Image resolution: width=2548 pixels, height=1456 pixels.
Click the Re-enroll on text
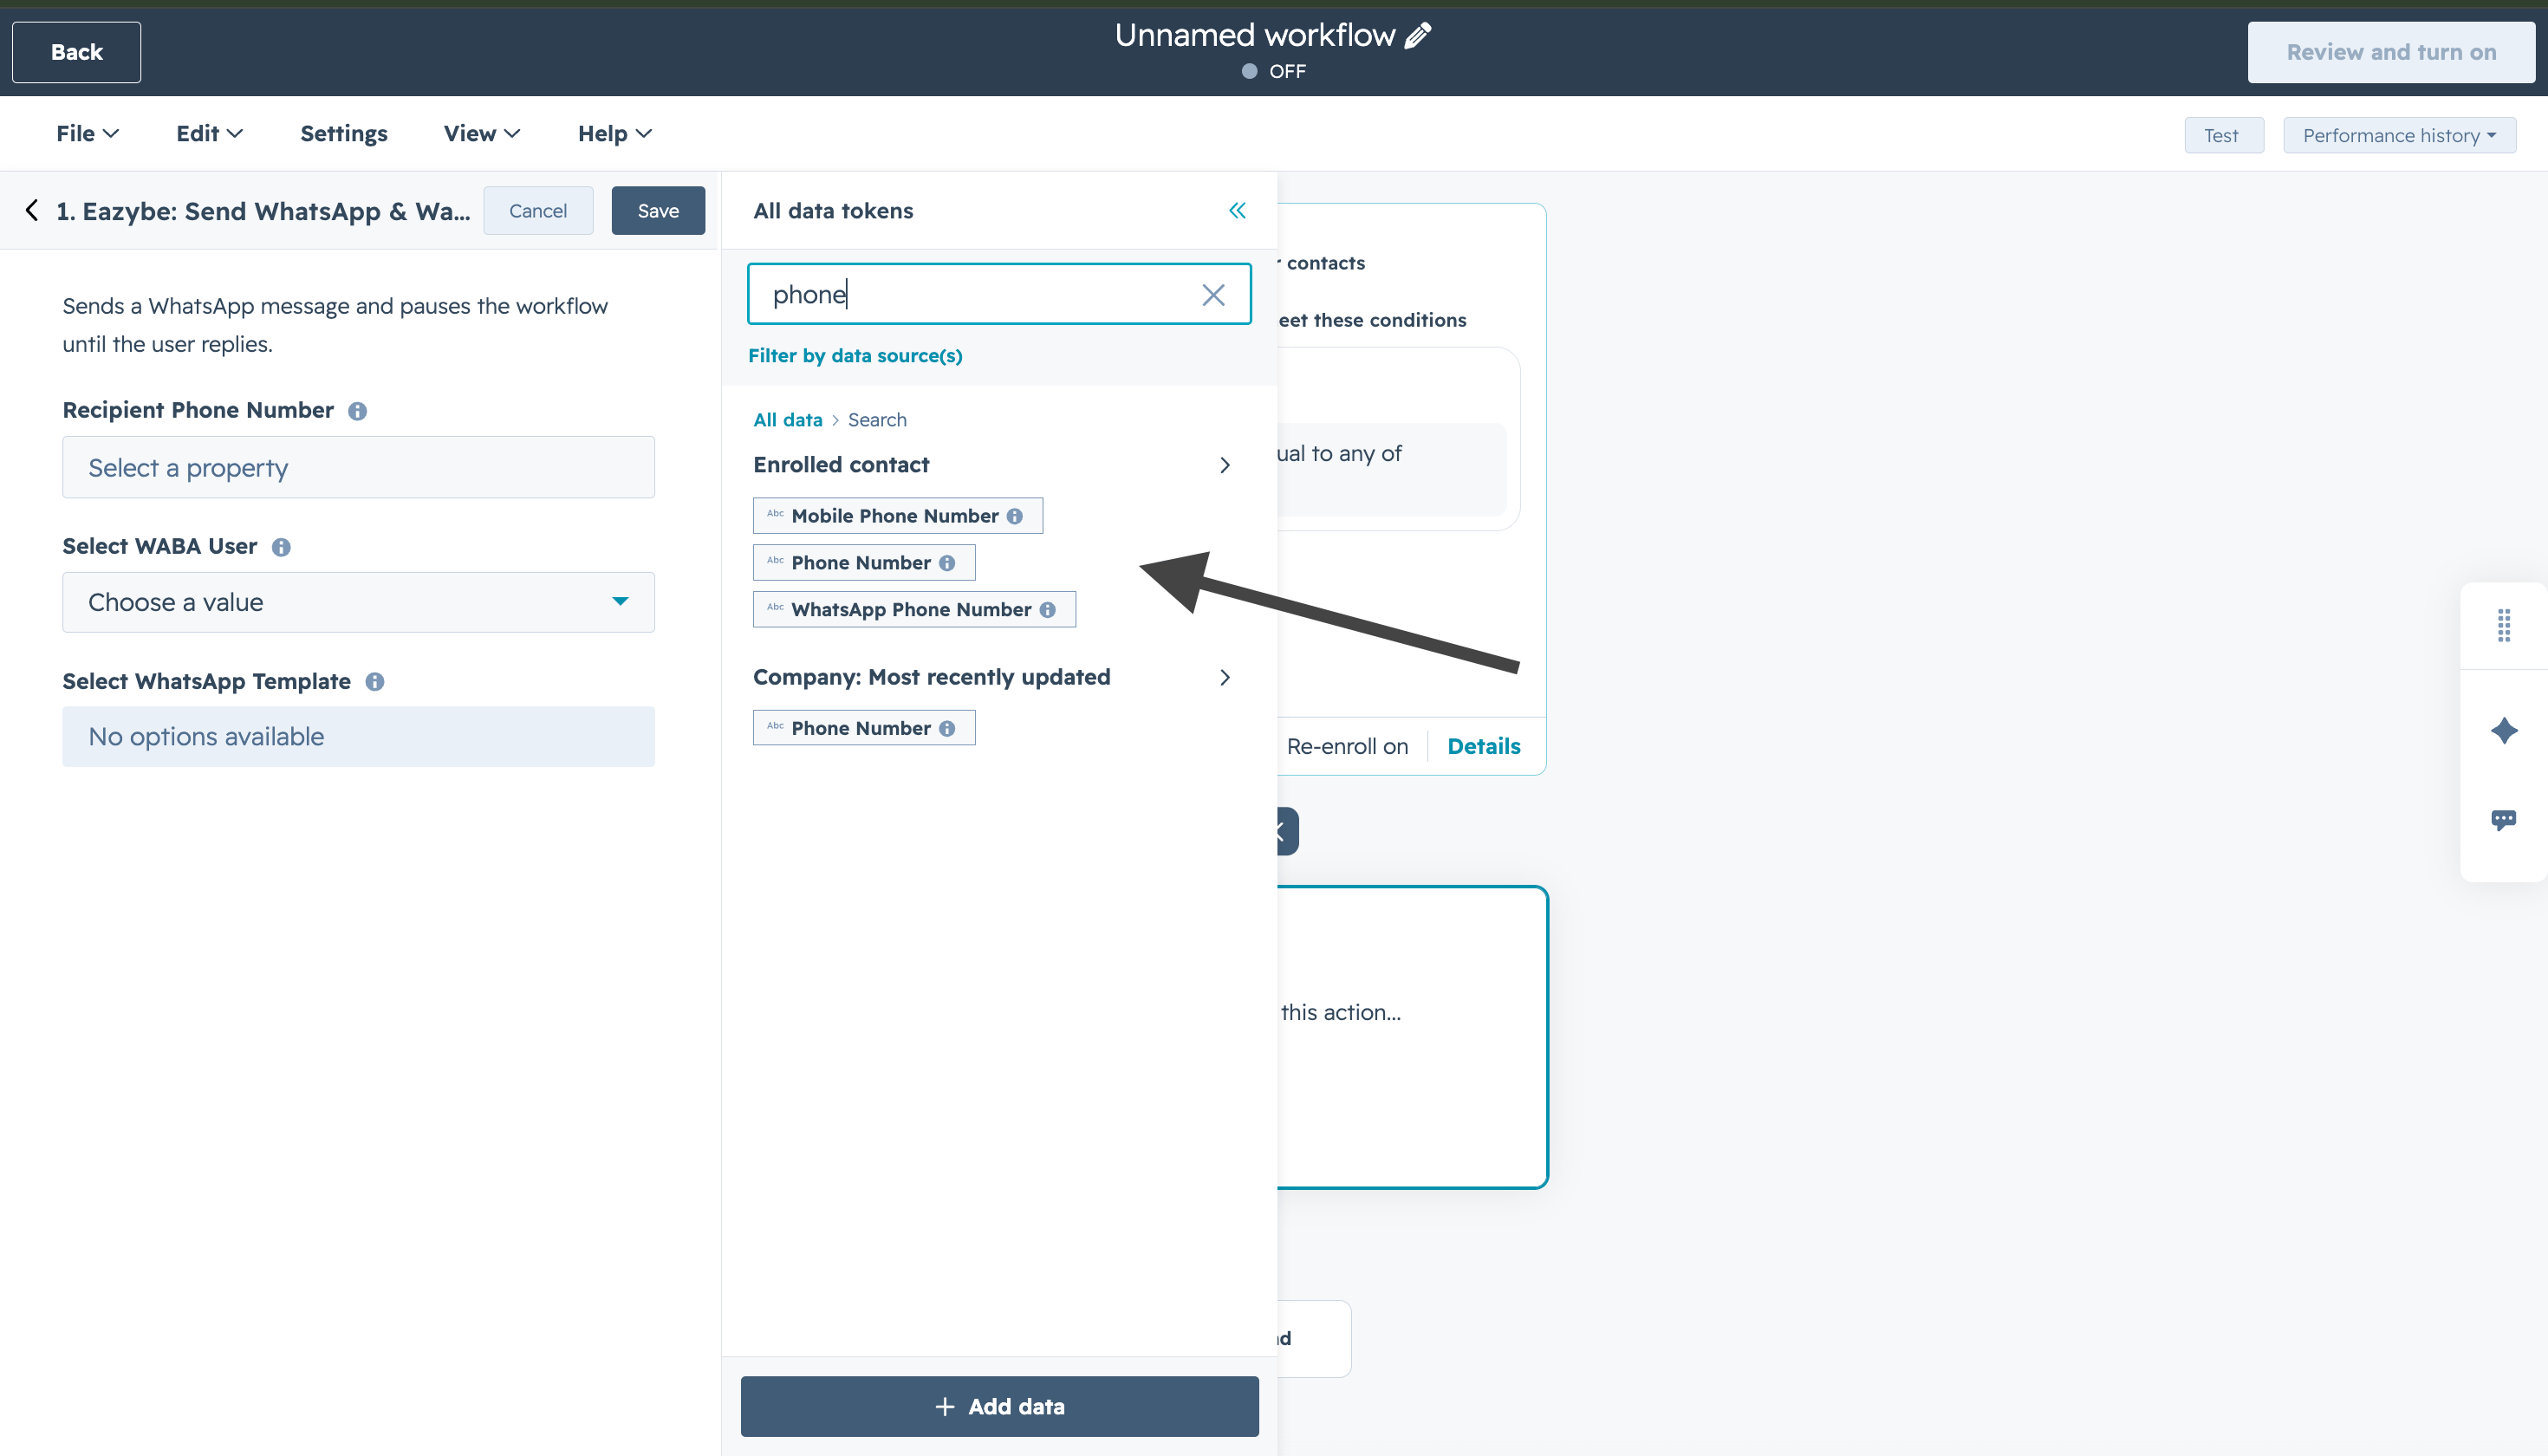coord(1347,746)
